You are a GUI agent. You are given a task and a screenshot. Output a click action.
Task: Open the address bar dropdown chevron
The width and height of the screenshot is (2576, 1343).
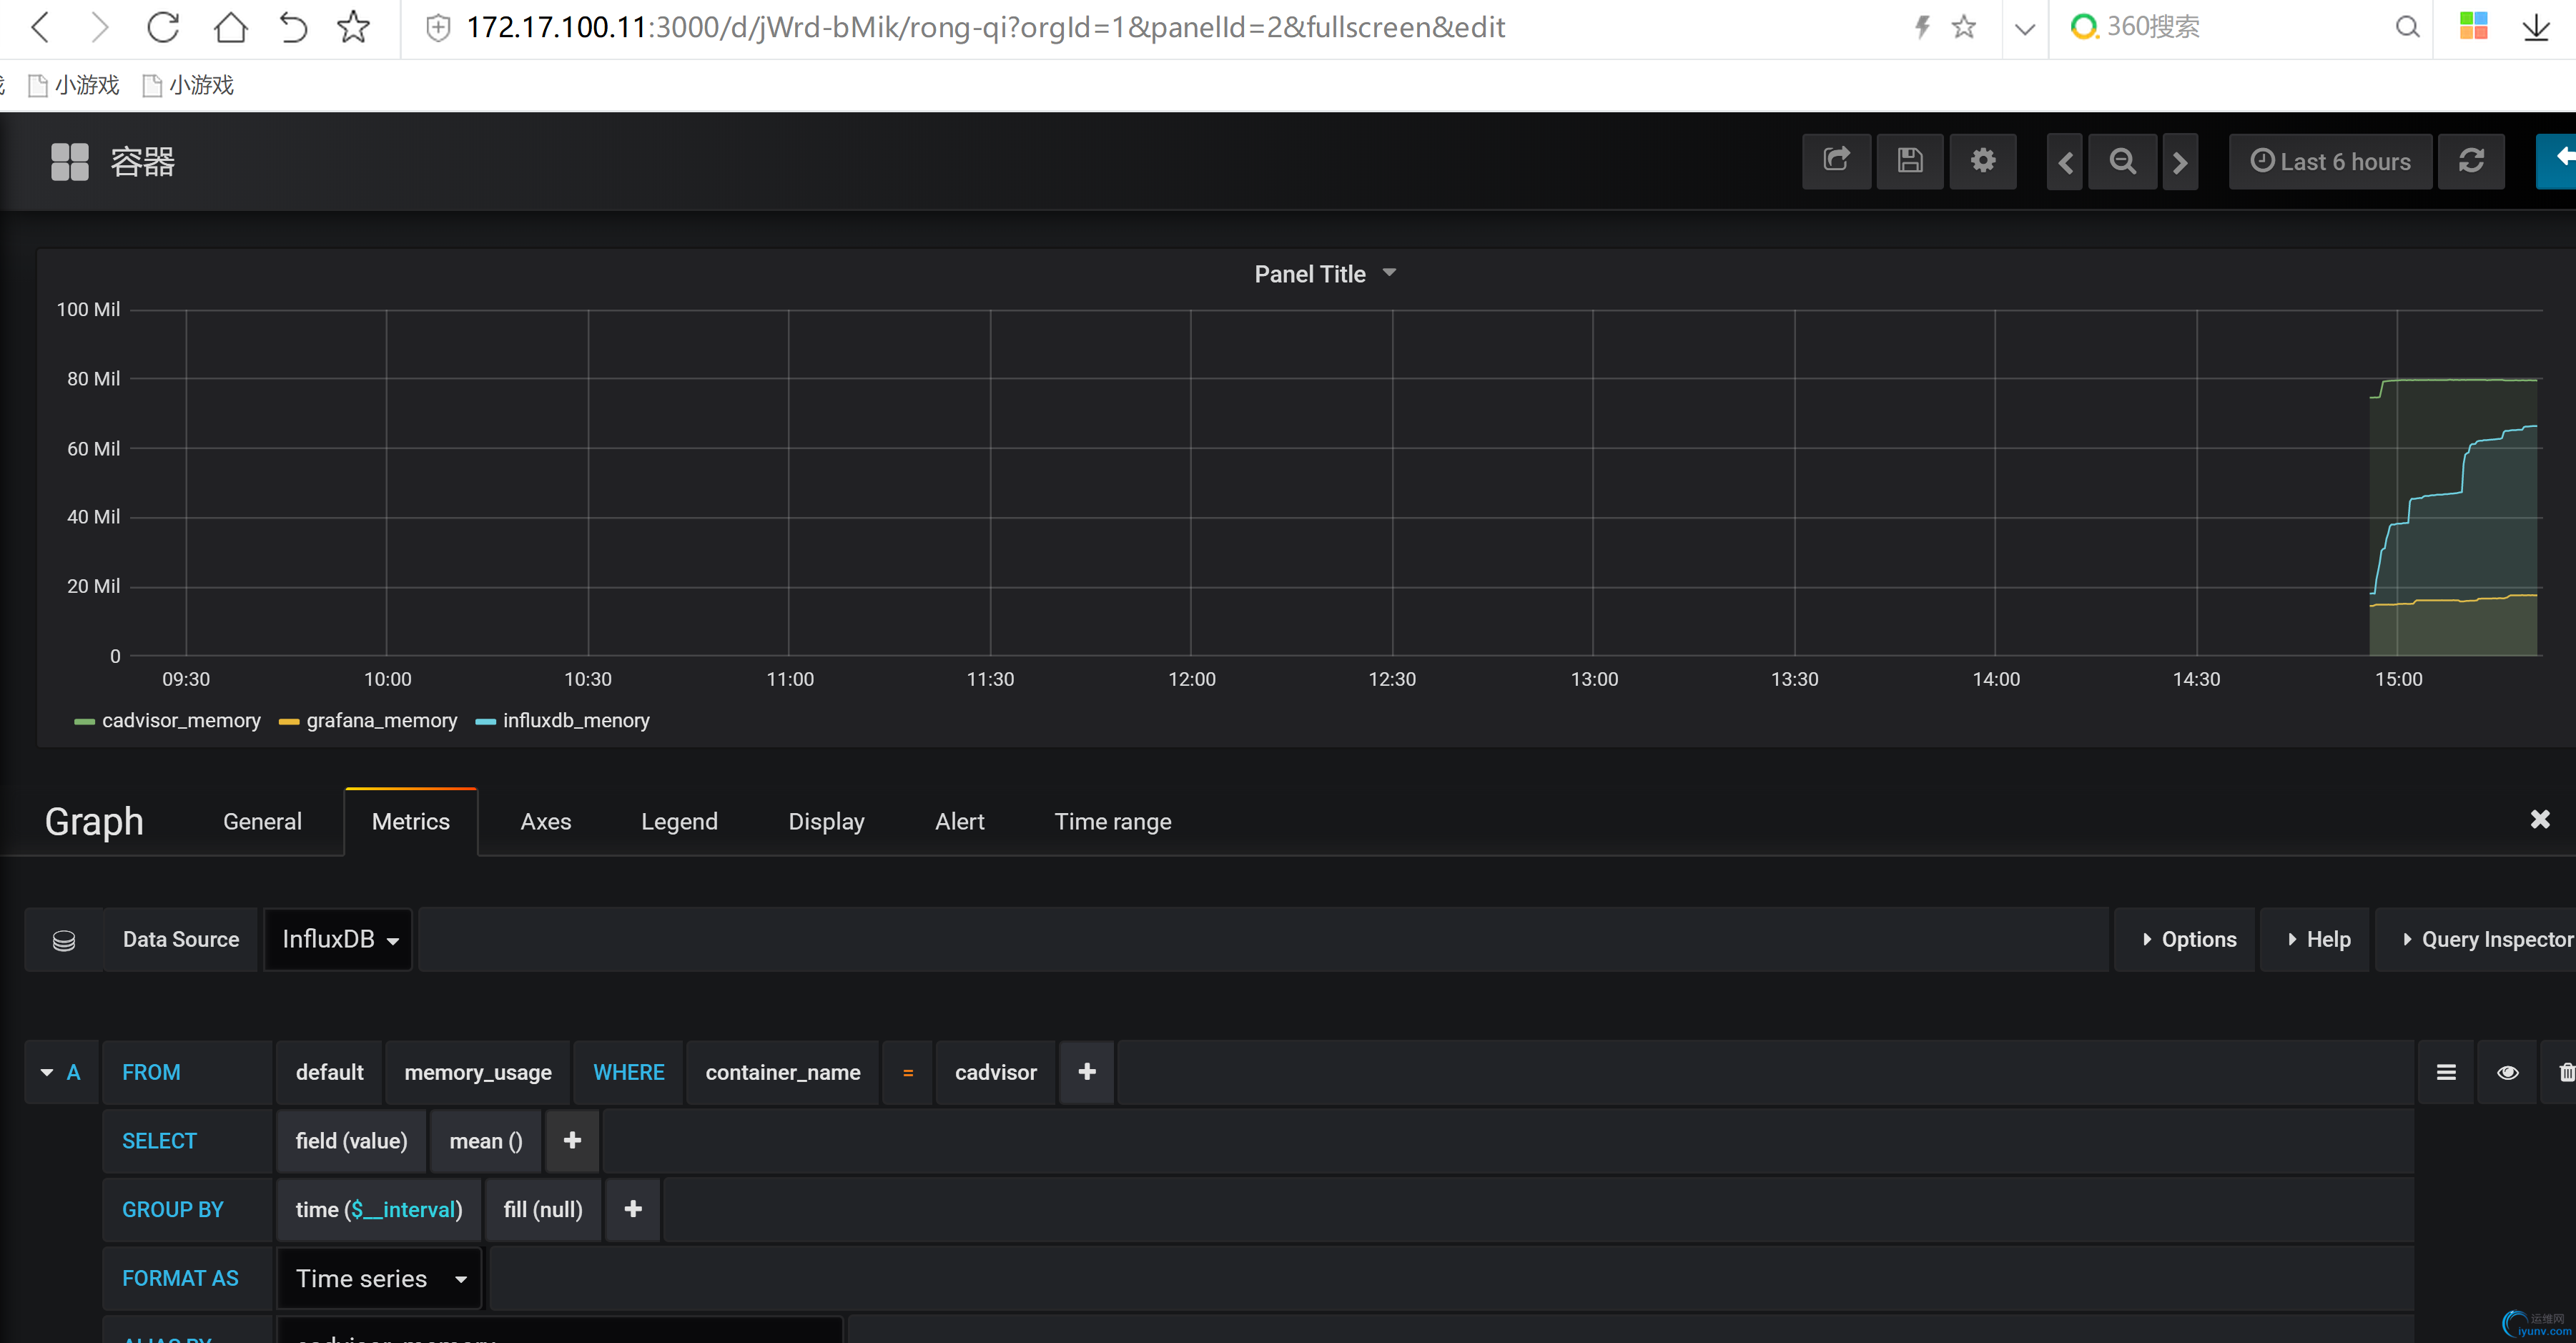tap(2025, 28)
